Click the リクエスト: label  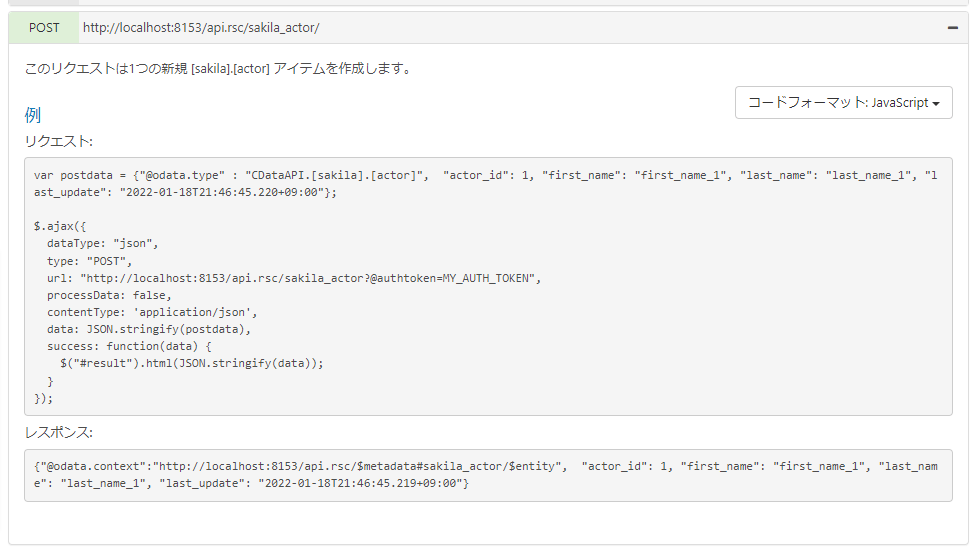[x=58, y=142]
